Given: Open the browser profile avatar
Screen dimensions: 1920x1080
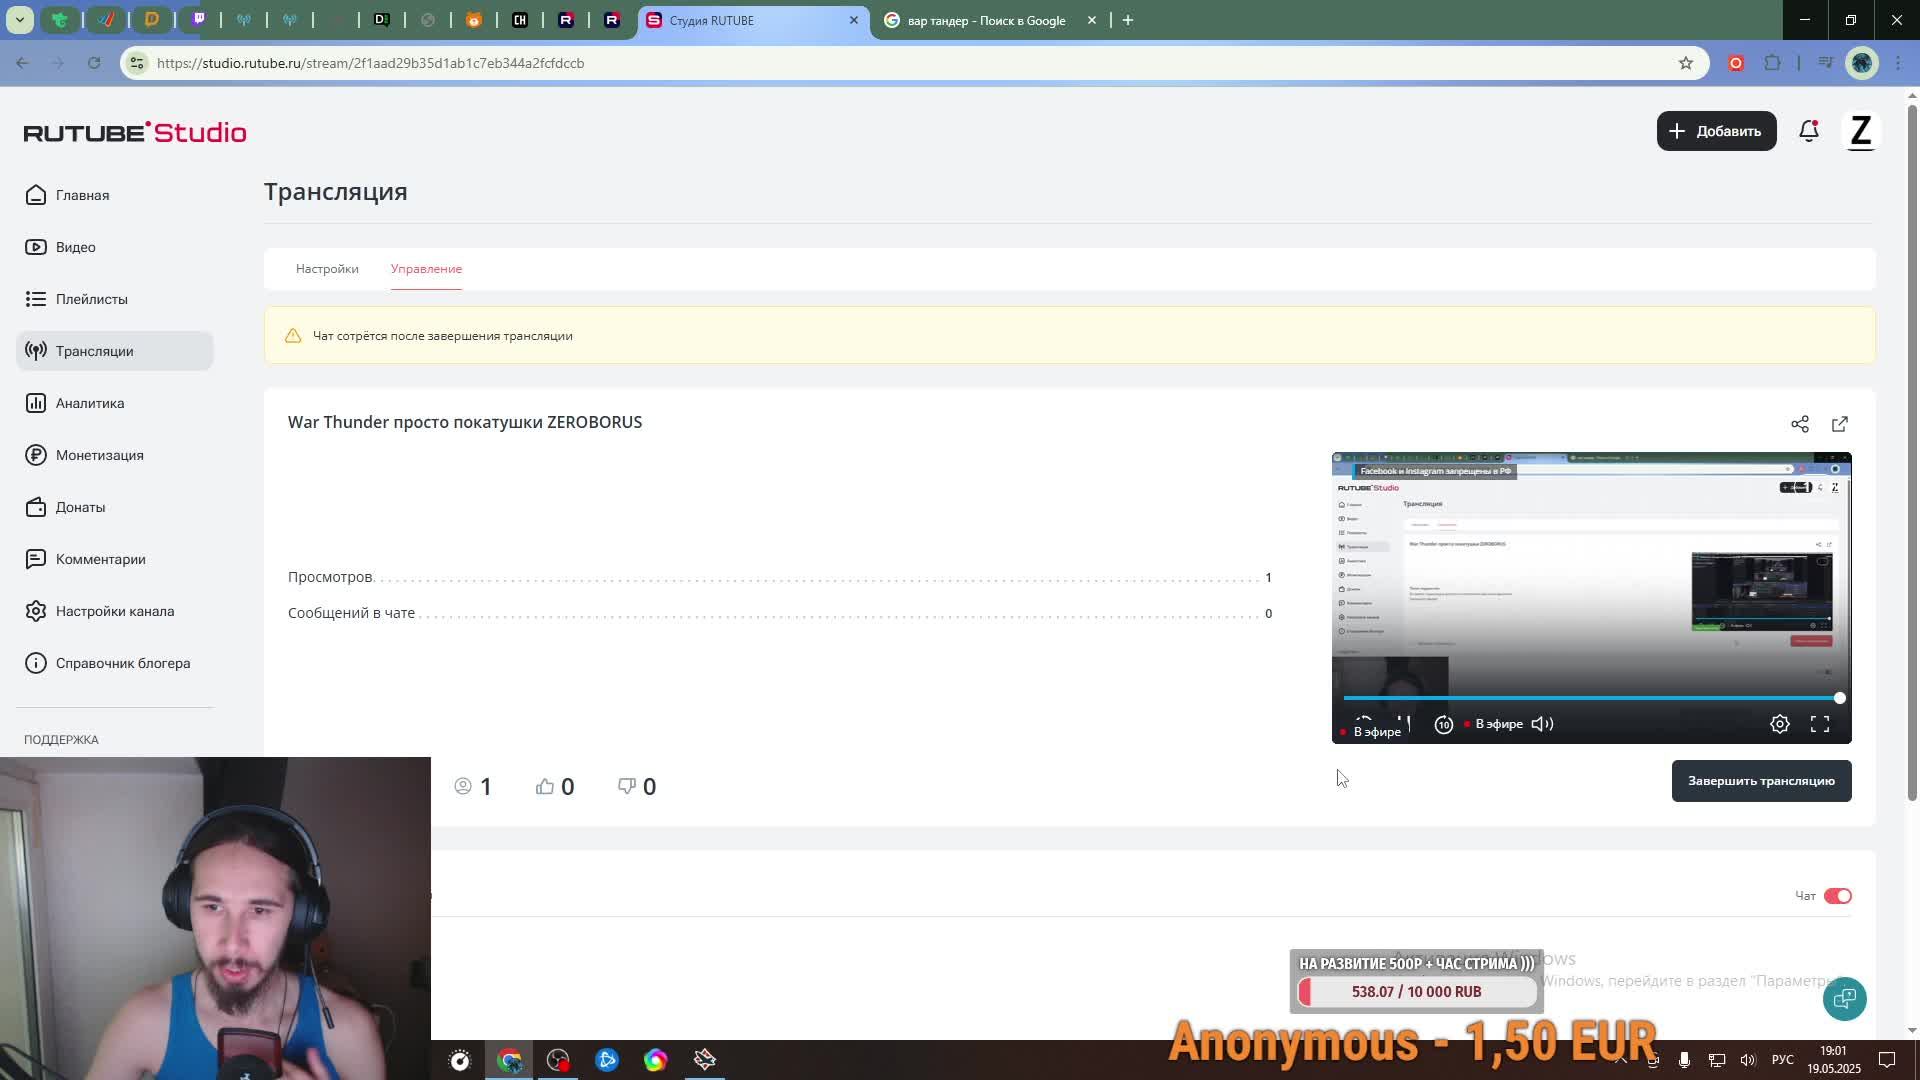Looking at the screenshot, I should [x=1861, y=63].
